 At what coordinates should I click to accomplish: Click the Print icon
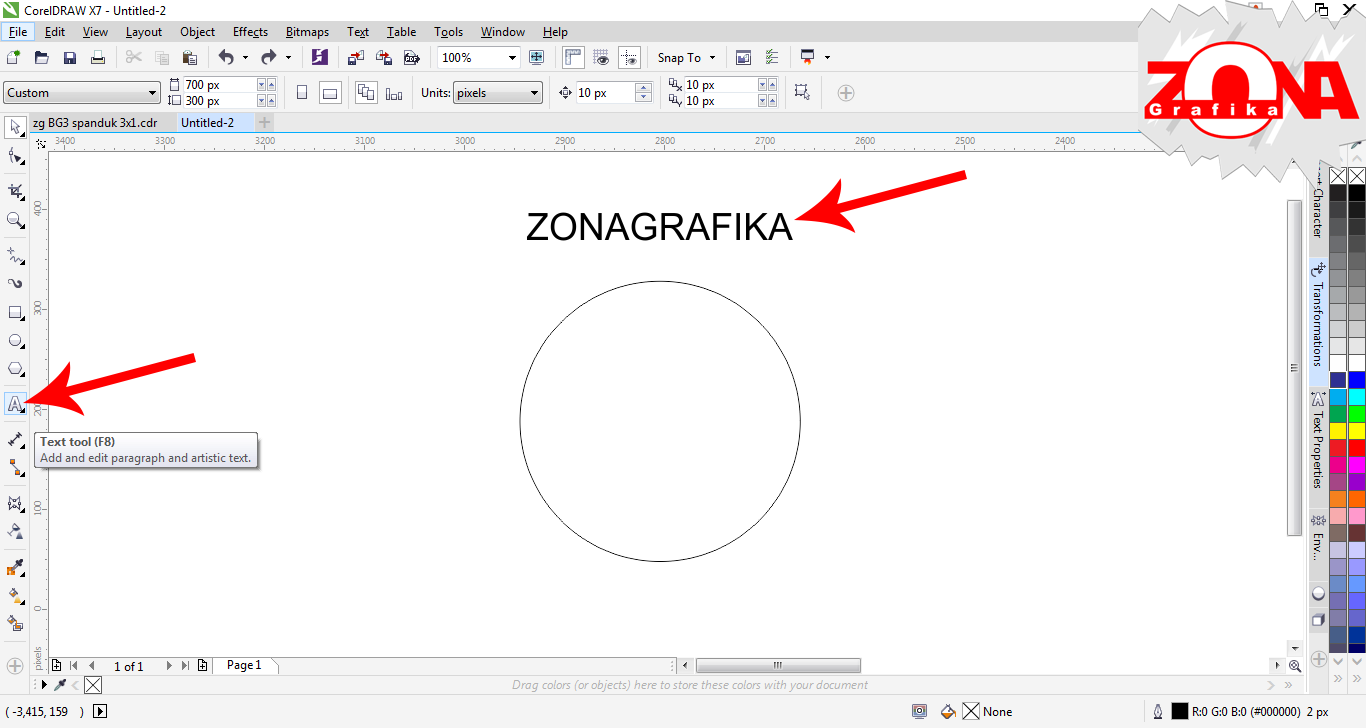(98, 58)
